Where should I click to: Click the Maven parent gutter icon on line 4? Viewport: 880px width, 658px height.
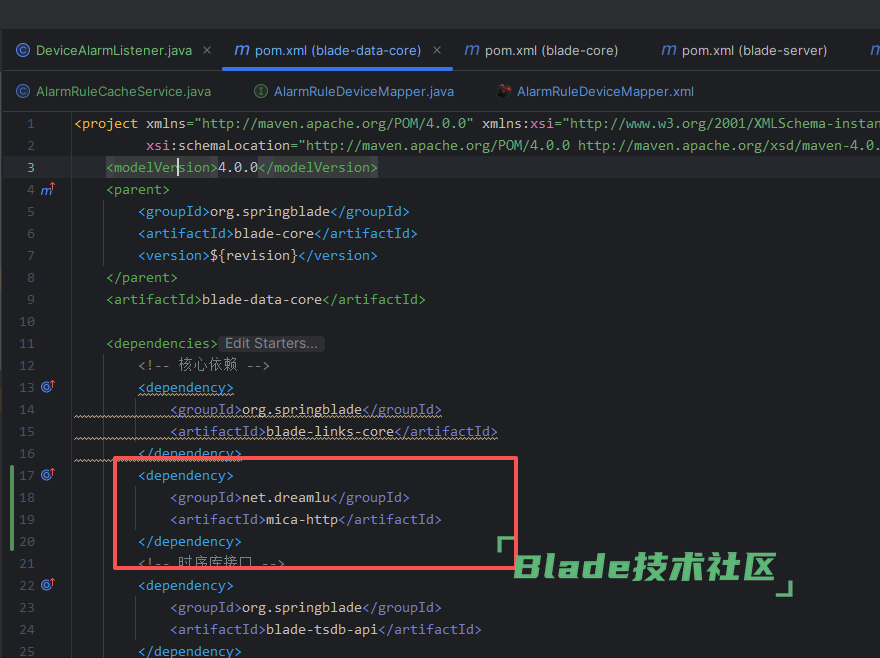pos(47,189)
